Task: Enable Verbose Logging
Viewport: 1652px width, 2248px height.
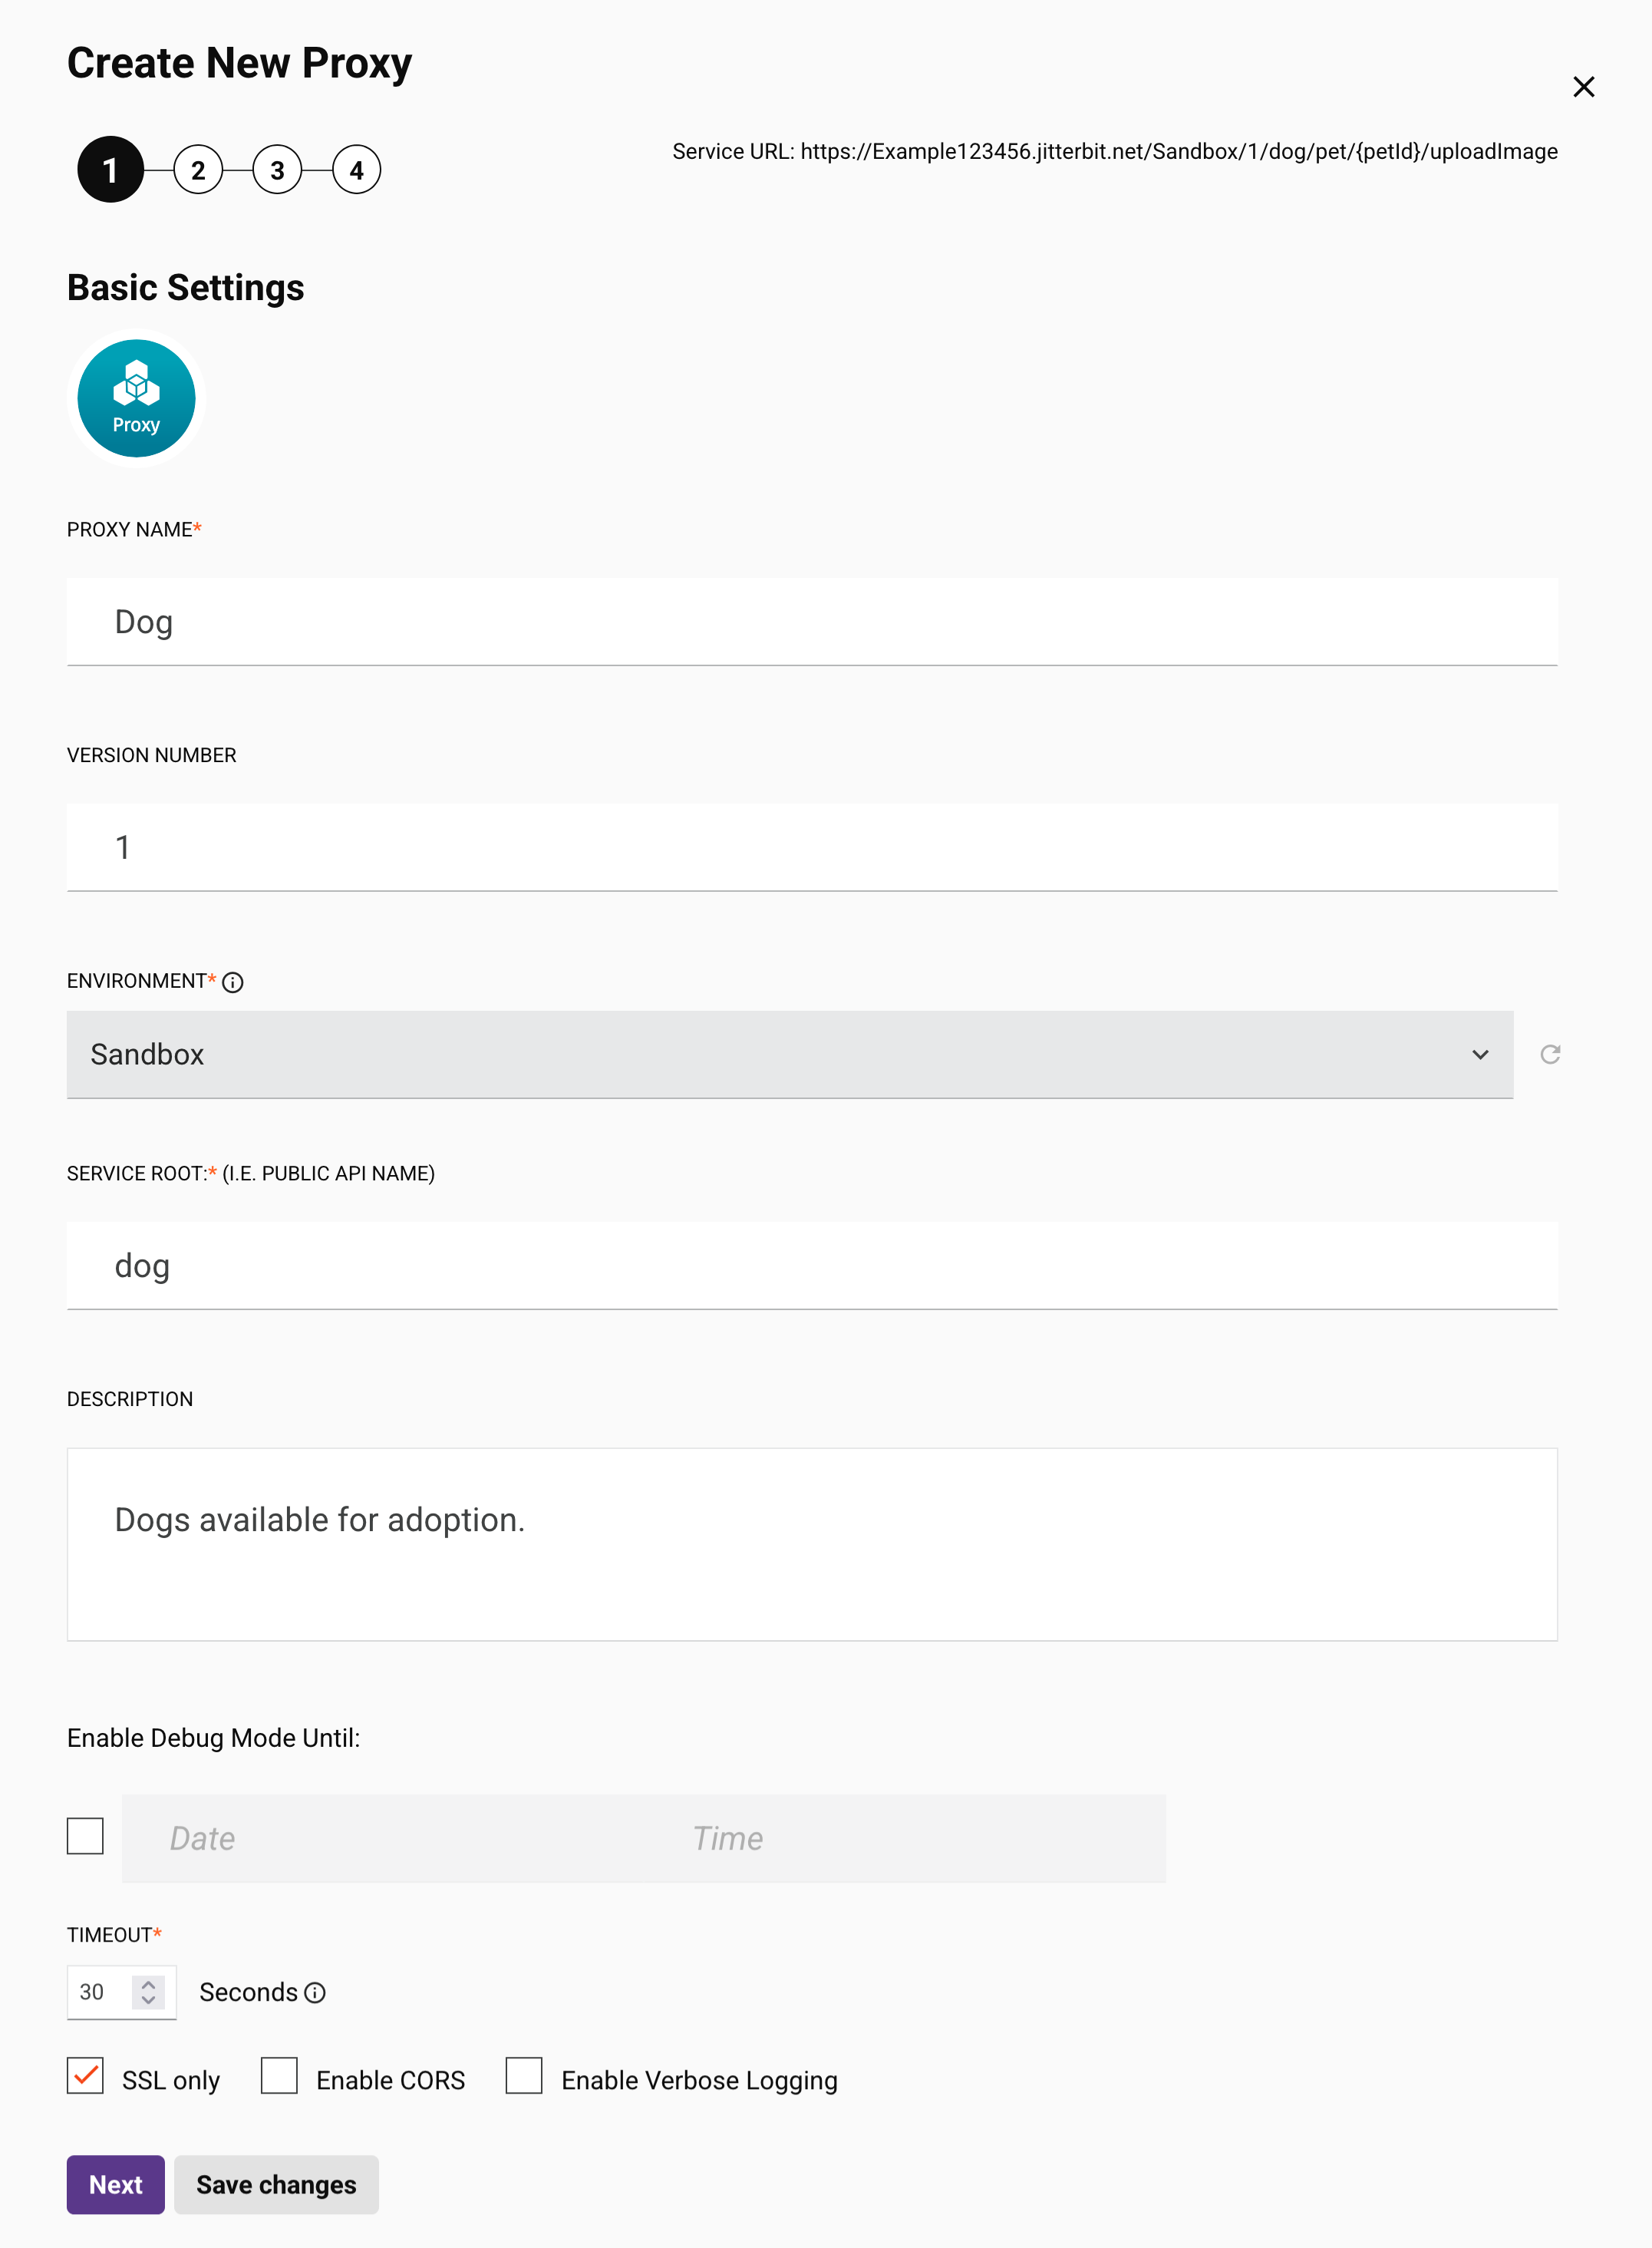Action: point(524,2077)
